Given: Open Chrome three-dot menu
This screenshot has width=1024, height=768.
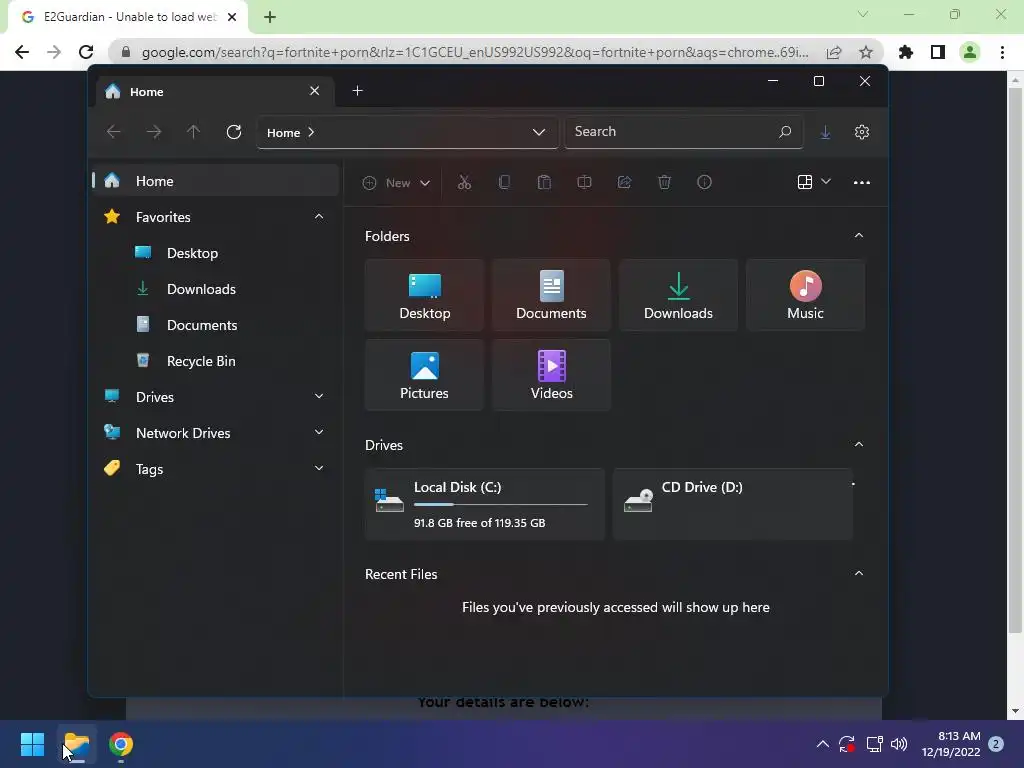Looking at the screenshot, I should [x=1002, y=52].
